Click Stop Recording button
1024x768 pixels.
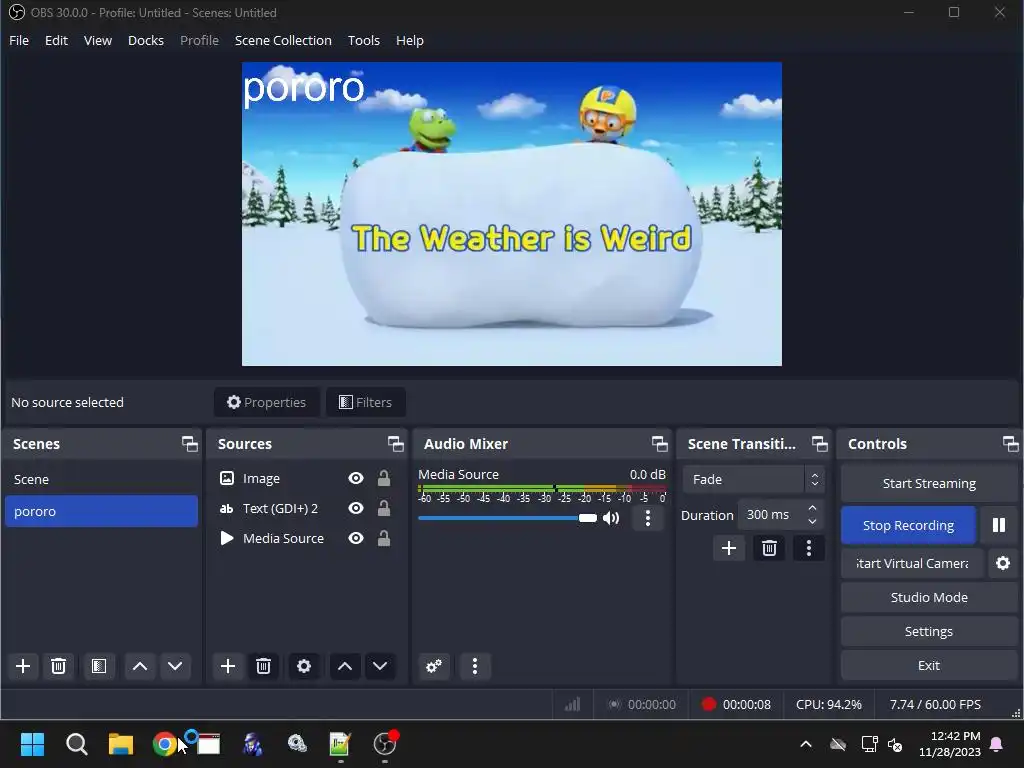pyautogui.click(x=908, y=525)
